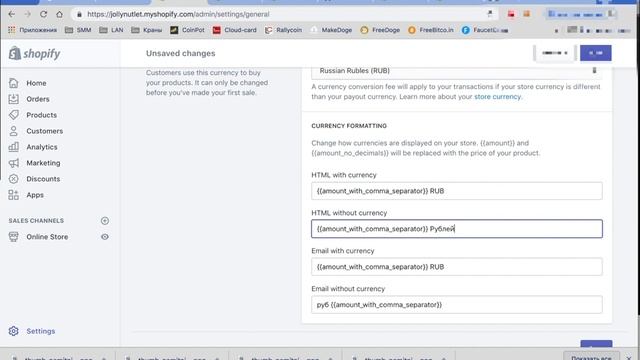
Task: Go back in browser
Action: (11, 14)
